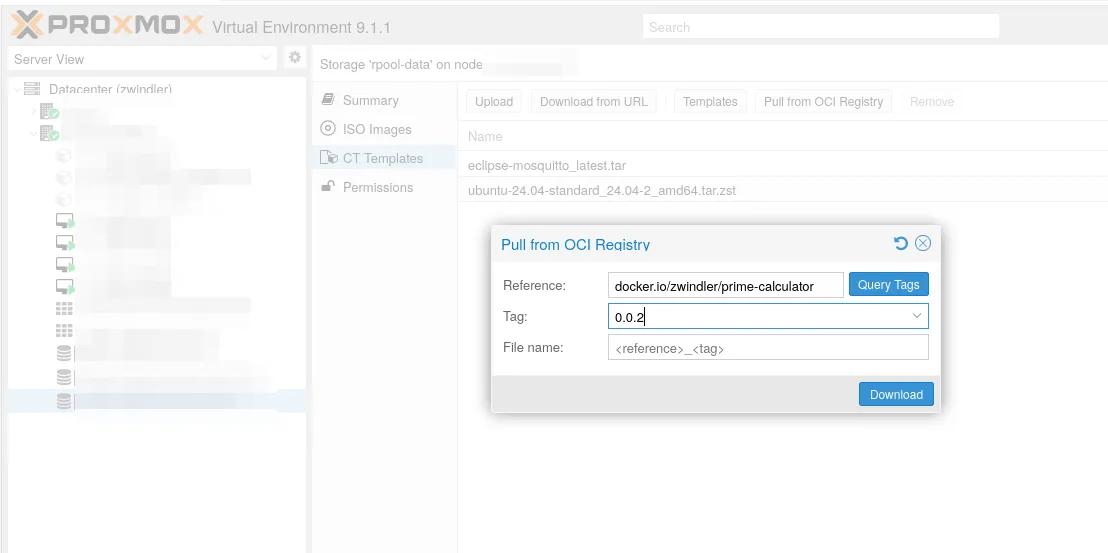Open the Tag dropdown arrow
The width and height of the screenshot is (1108, 553).
click(x=917, y=316)
